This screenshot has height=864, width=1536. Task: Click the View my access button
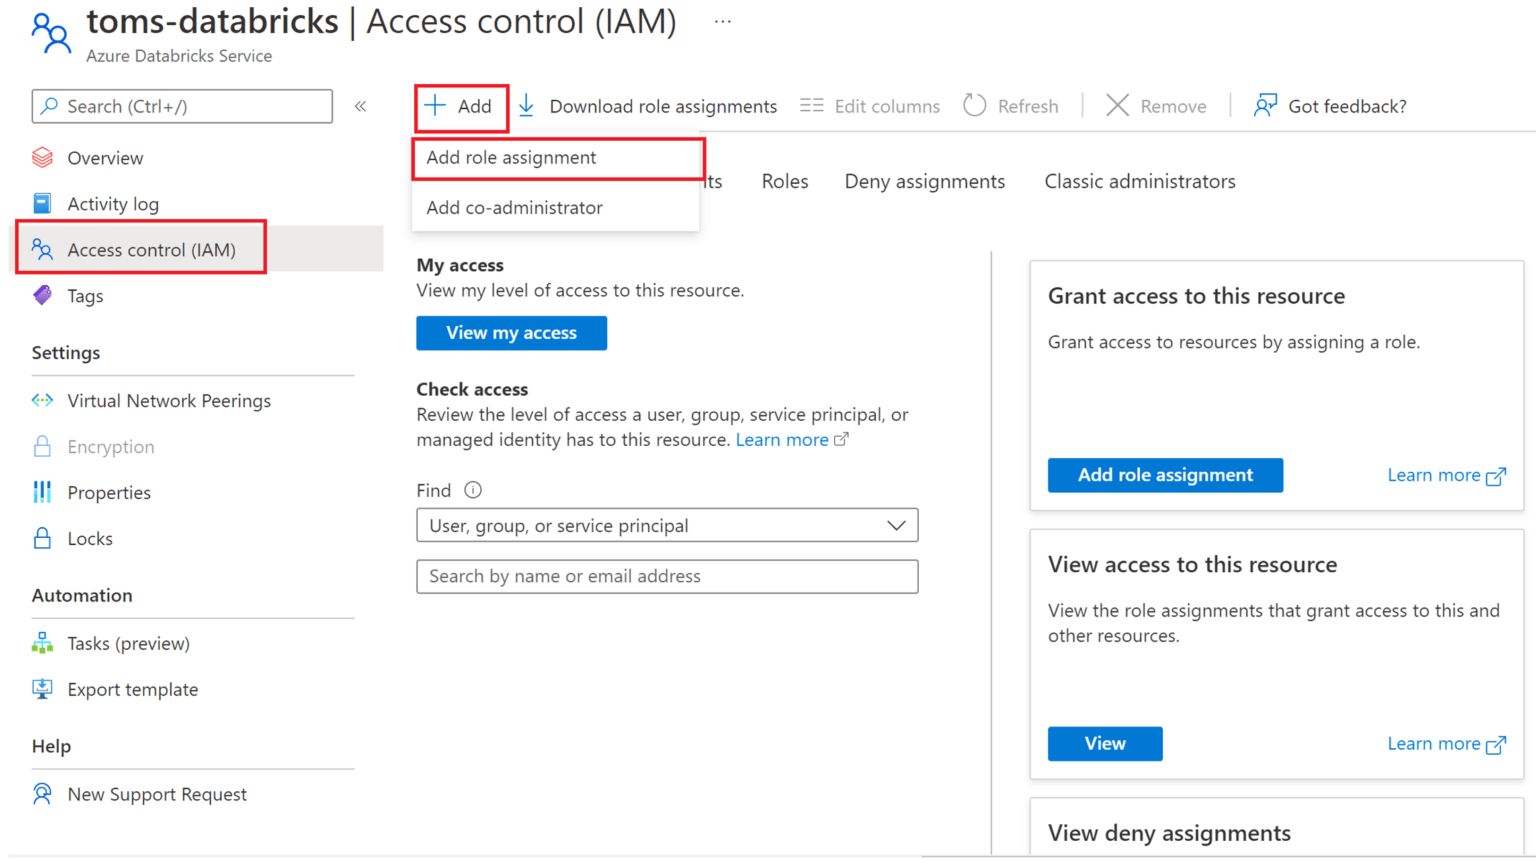(511, 332)
